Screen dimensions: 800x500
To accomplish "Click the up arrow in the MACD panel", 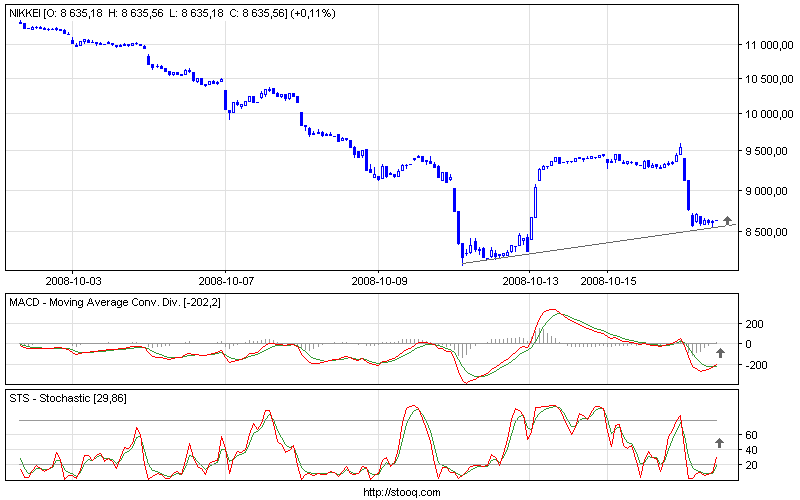I will click(720, 353).
